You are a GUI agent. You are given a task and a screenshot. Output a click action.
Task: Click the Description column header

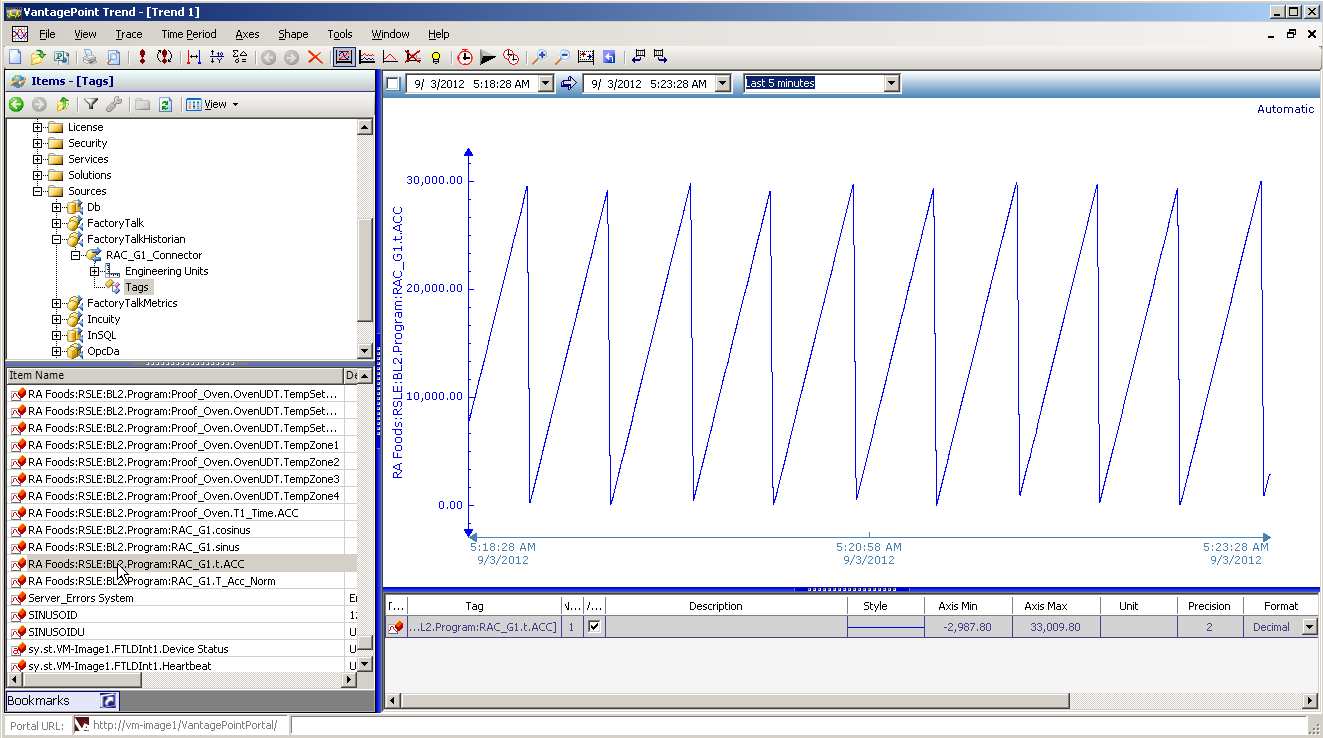pyautogui.click(x=715, y=606)
